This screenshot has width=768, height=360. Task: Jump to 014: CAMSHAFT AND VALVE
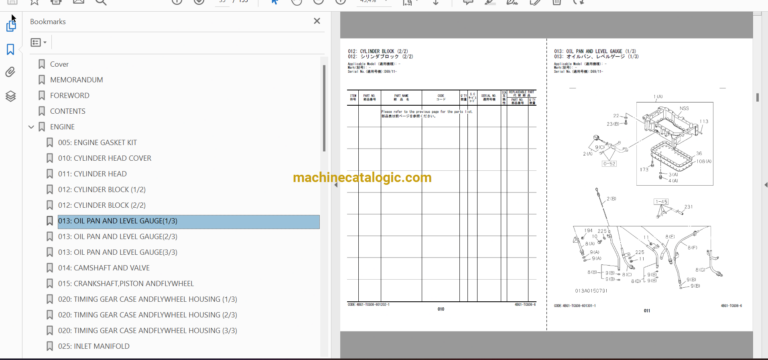(x=104, y=268)
